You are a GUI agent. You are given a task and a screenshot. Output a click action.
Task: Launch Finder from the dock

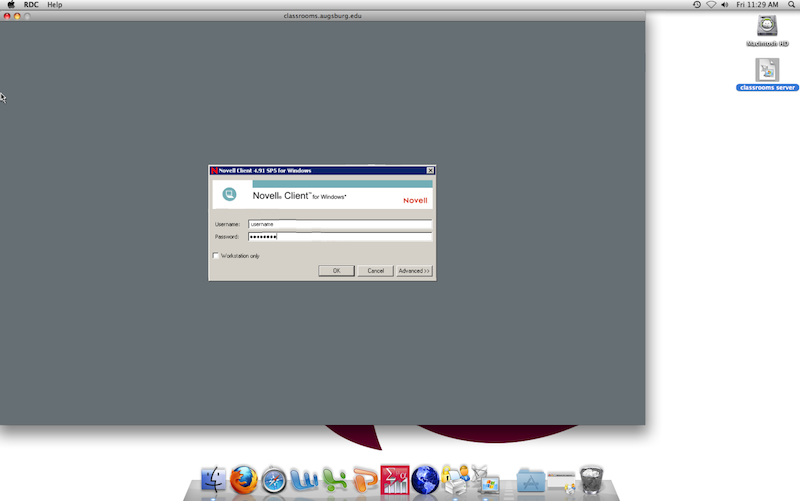click(x=214, y=480)
